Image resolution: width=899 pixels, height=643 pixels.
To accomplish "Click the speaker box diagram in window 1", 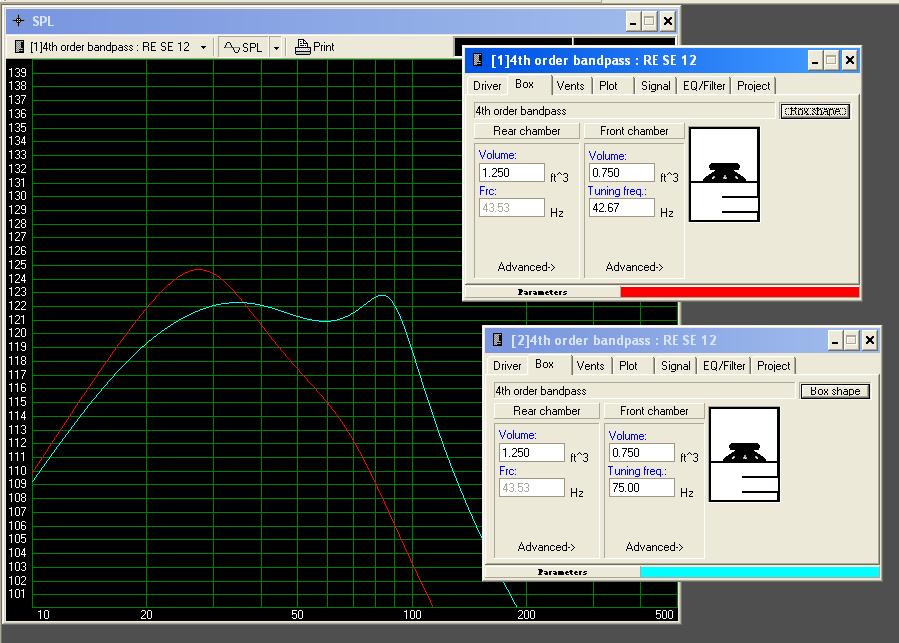I will click(x=724, y=174).
